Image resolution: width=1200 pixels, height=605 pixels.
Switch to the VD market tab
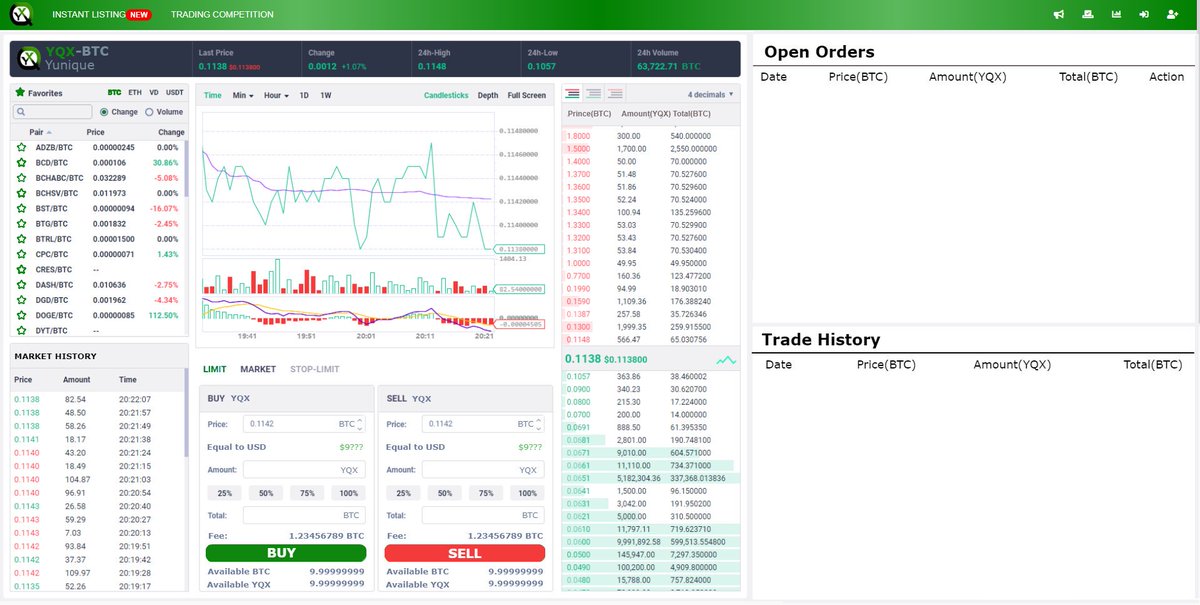154,93
